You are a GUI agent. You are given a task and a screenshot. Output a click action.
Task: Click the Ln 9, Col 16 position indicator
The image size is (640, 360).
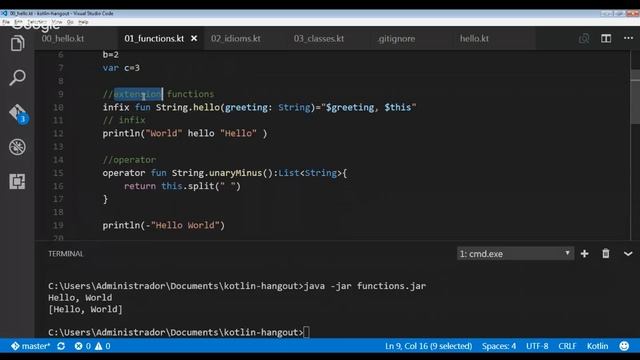pos(428,346)
